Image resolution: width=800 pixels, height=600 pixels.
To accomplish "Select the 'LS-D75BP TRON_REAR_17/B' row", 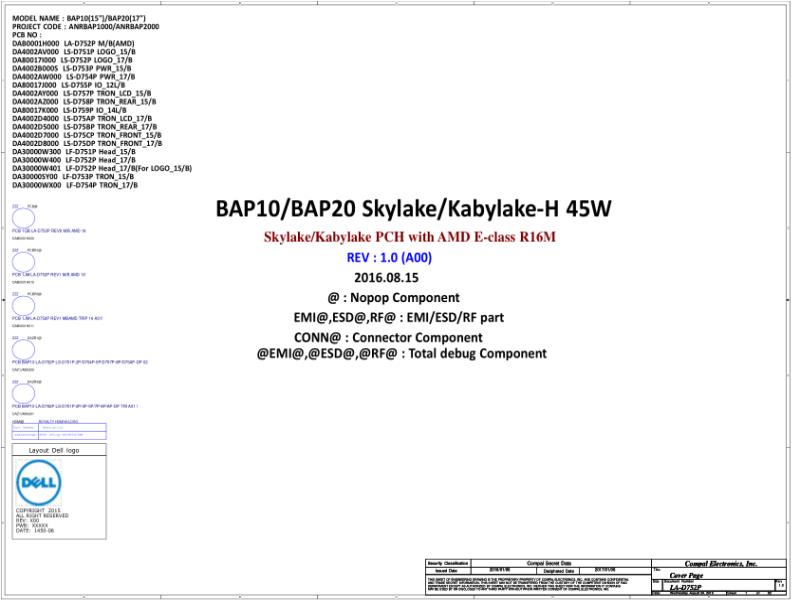I will (85, 127).
